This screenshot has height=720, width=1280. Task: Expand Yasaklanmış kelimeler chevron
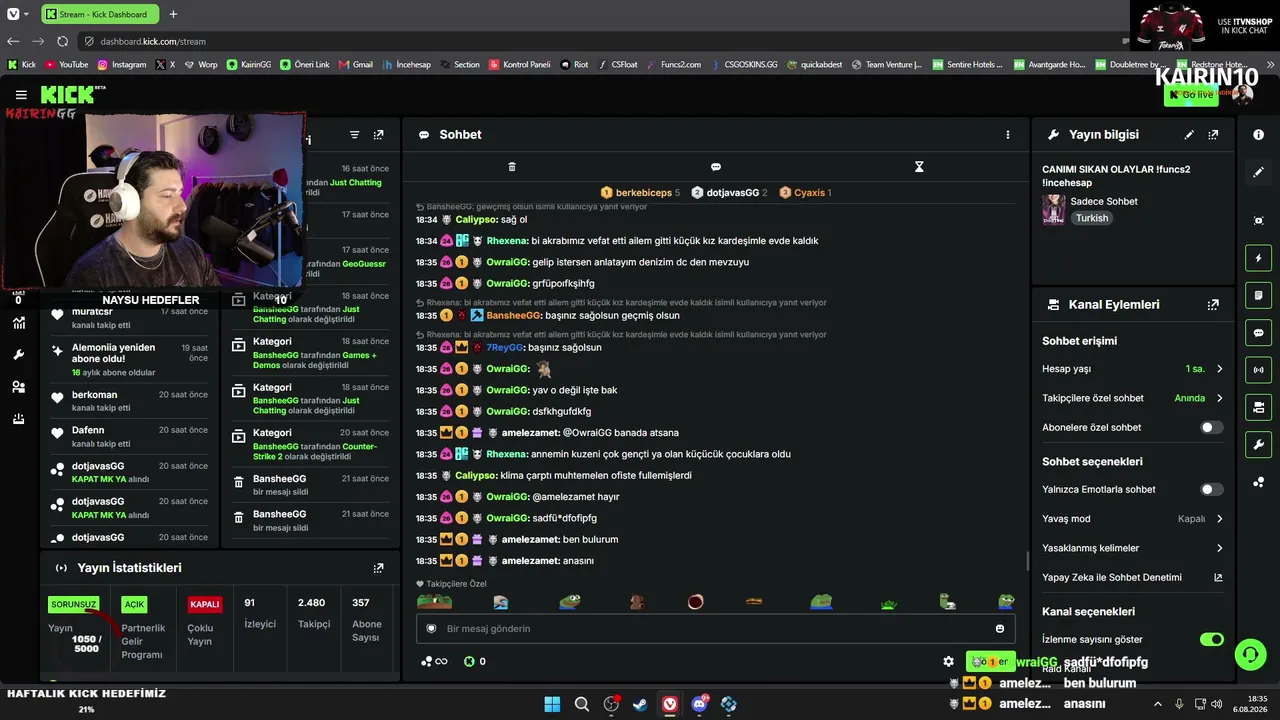(x=1219, y=548)
